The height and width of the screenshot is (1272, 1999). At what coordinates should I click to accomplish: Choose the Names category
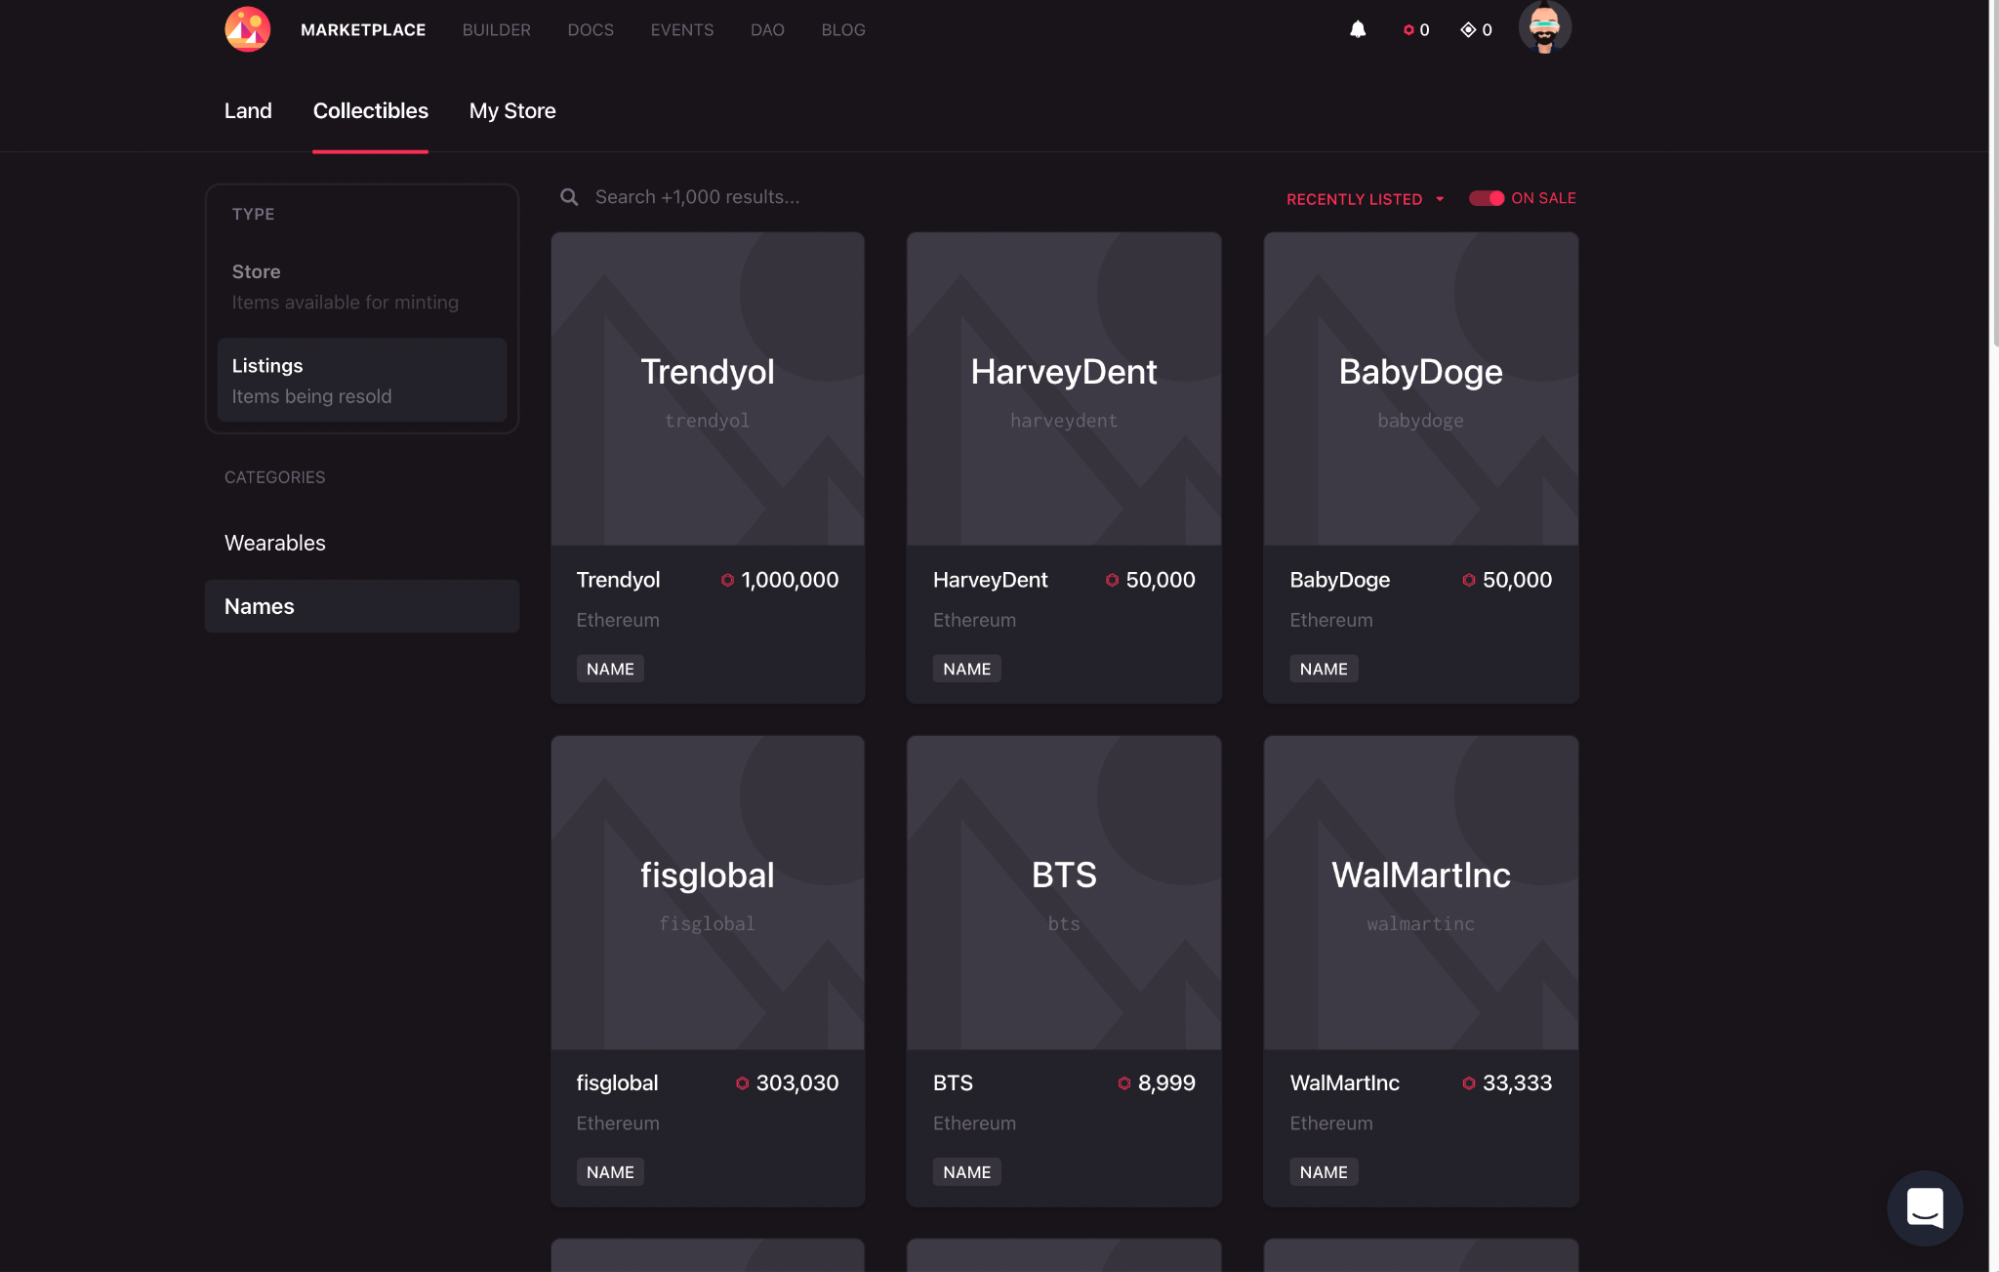(x=362, y=606)
